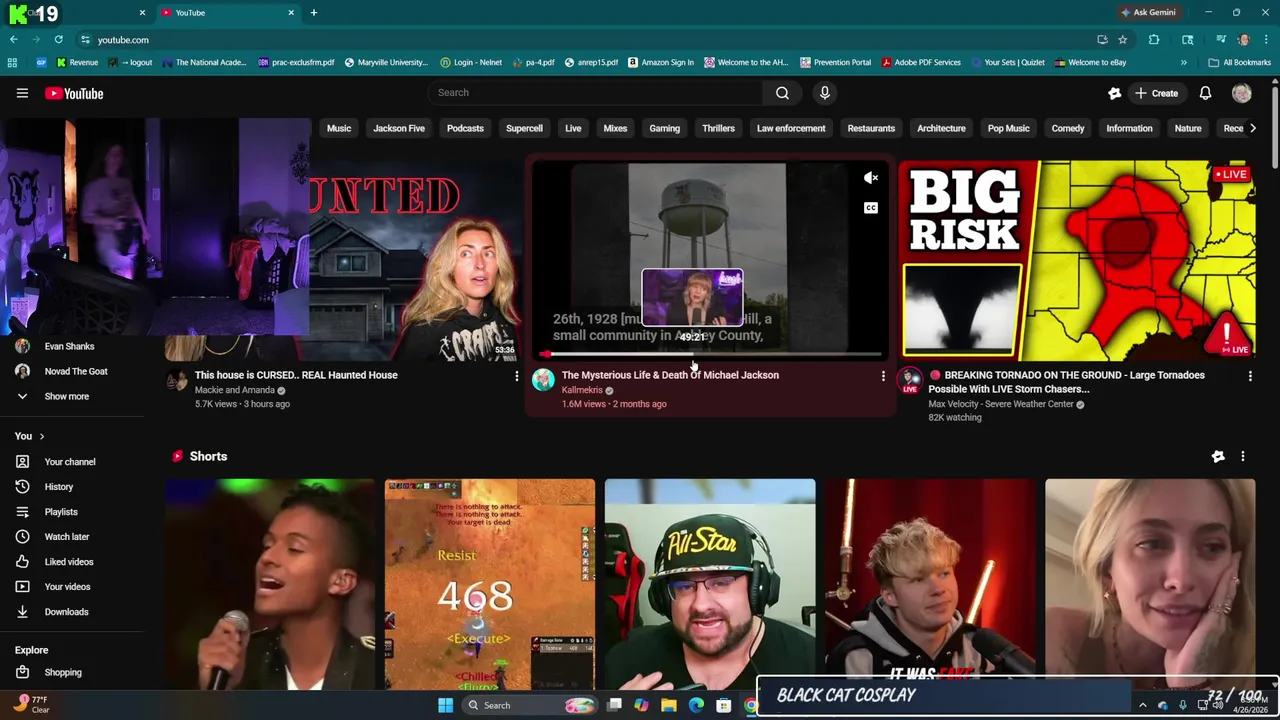
Task: Open All Bookmarks folder
Action: pos(1239,62)
